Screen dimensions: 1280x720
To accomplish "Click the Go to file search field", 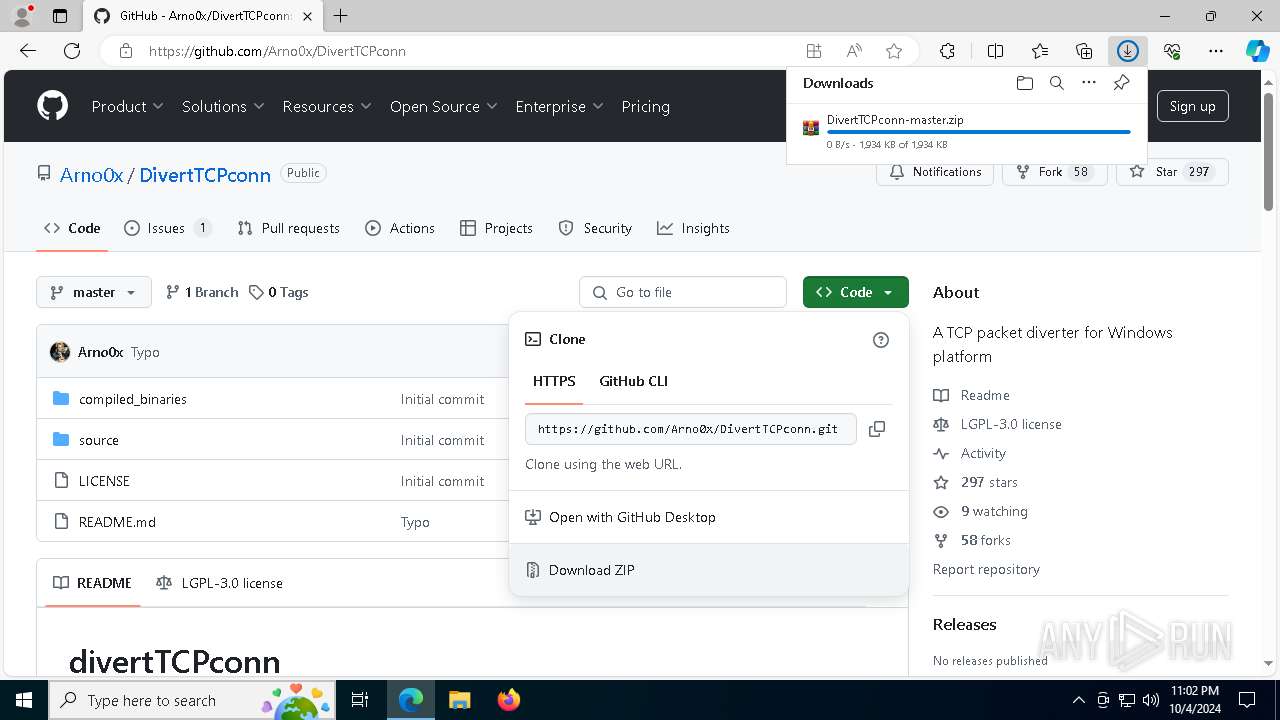I will click(x=683, y=292).
